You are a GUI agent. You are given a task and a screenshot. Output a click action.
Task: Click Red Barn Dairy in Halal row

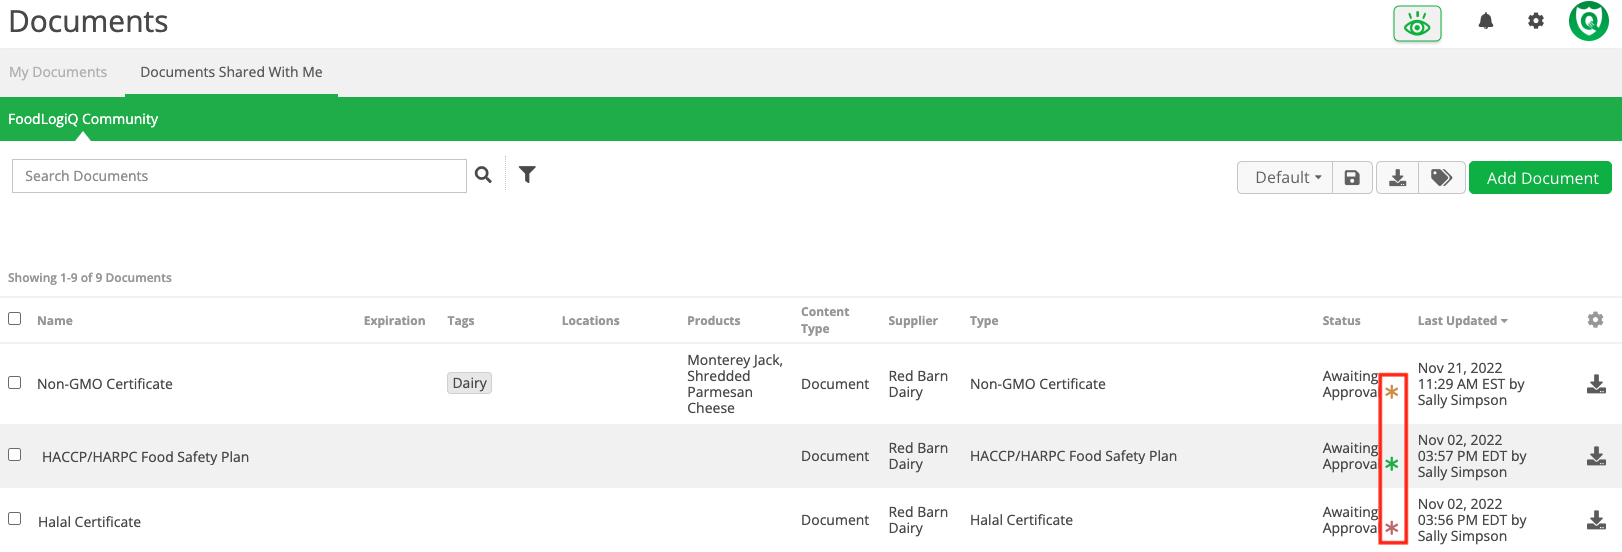(918, 520)
